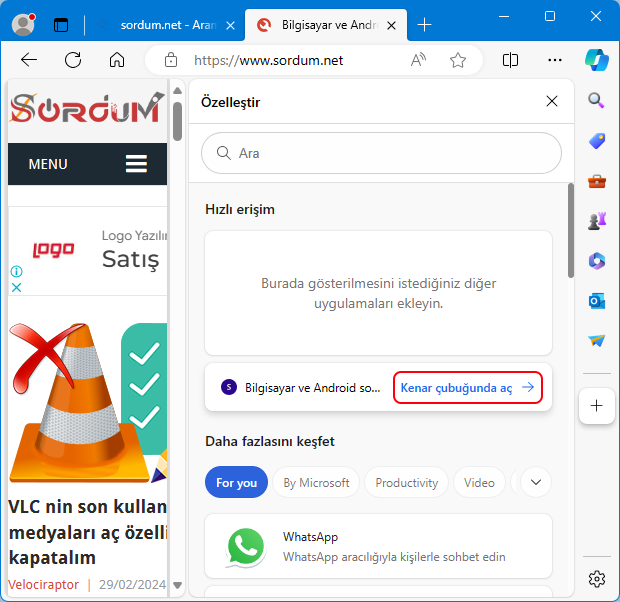Select the Video filter
The width and height of the screenshot is (620, 602).
click(479, 483)
